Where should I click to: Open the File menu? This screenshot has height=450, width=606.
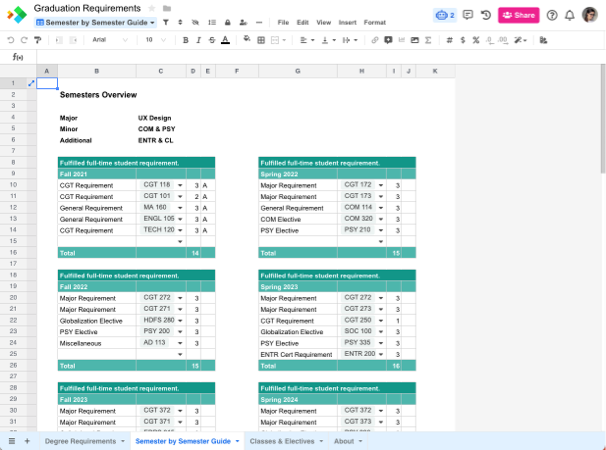tap(283, 22)
